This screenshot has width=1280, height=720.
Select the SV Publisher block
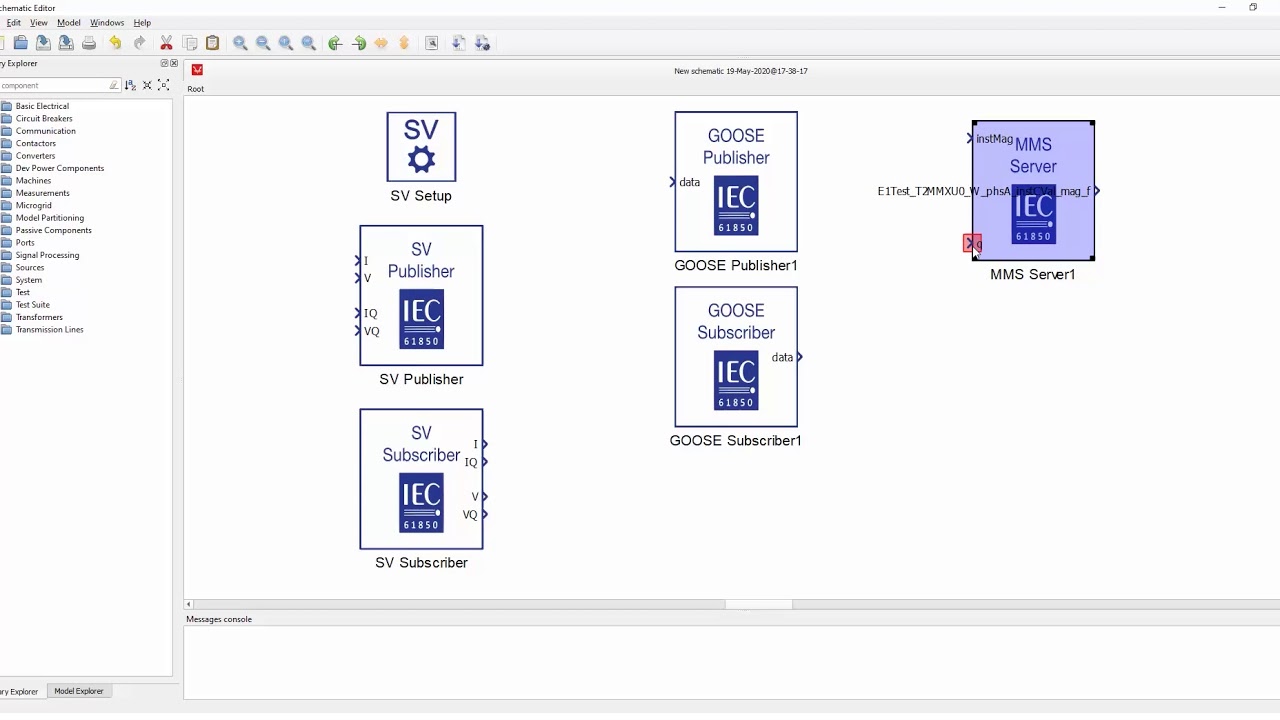pyautogui.click(x=421, y=296)
